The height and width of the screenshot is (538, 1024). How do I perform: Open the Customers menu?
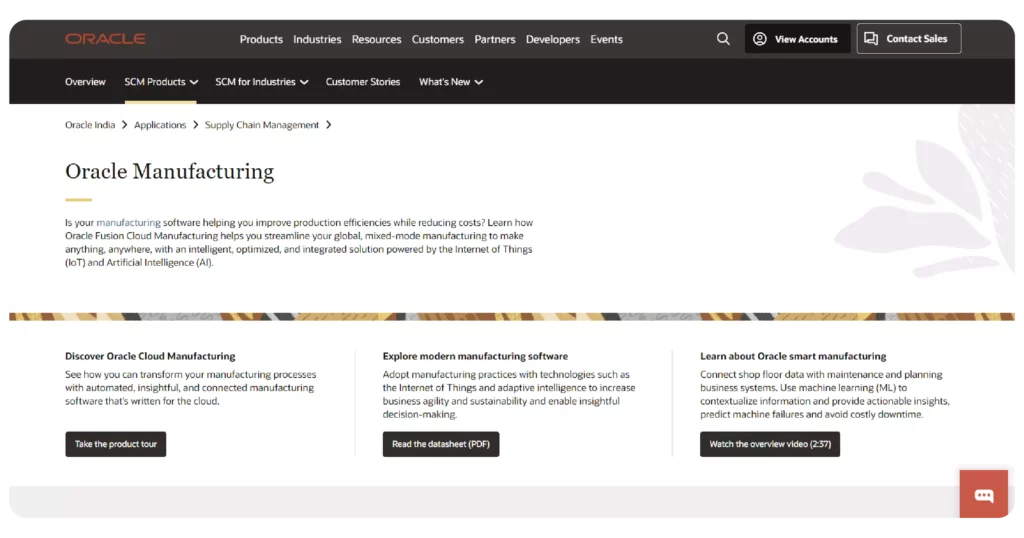438,39
